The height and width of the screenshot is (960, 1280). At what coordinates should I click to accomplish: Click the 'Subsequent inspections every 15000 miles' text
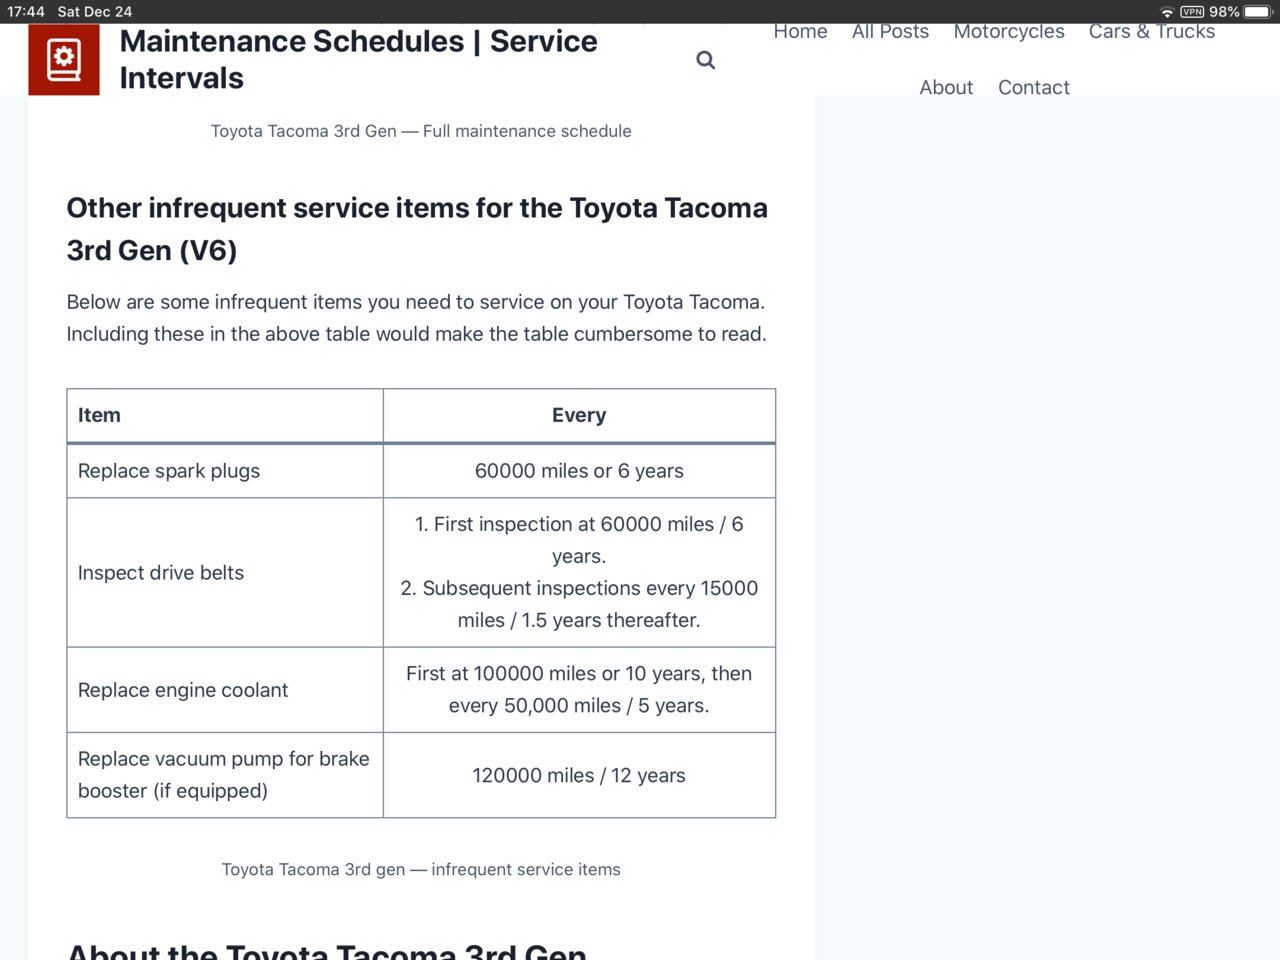click(x=579, y=604)
